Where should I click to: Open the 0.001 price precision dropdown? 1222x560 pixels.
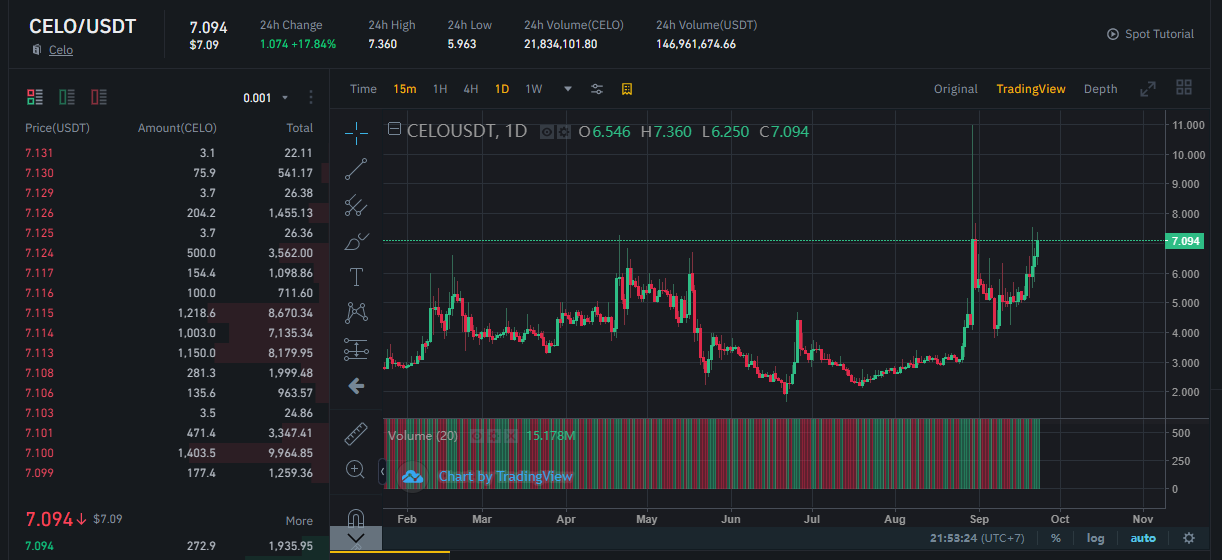(x=266, y=98)
